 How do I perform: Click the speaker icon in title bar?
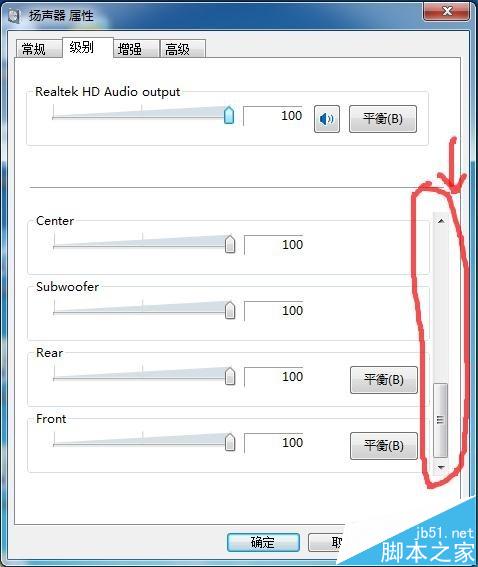[x=14, y=16]
